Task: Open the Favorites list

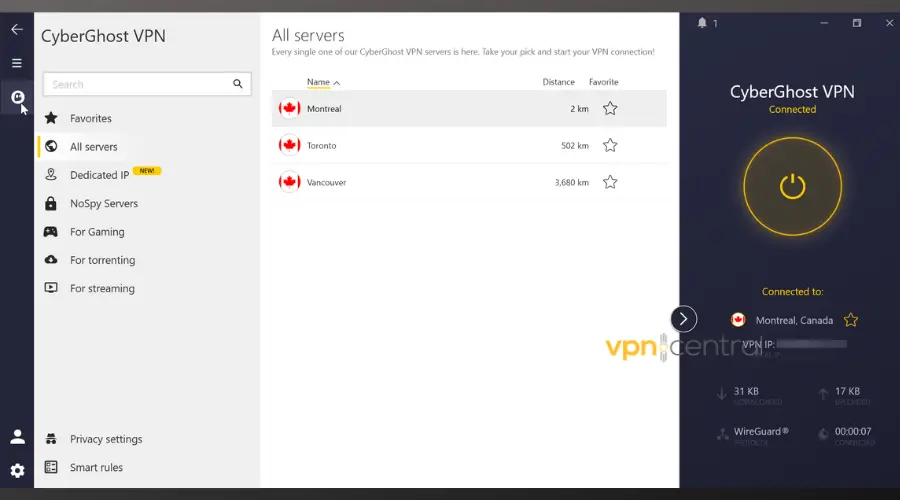Action: [x=90, y=118]
